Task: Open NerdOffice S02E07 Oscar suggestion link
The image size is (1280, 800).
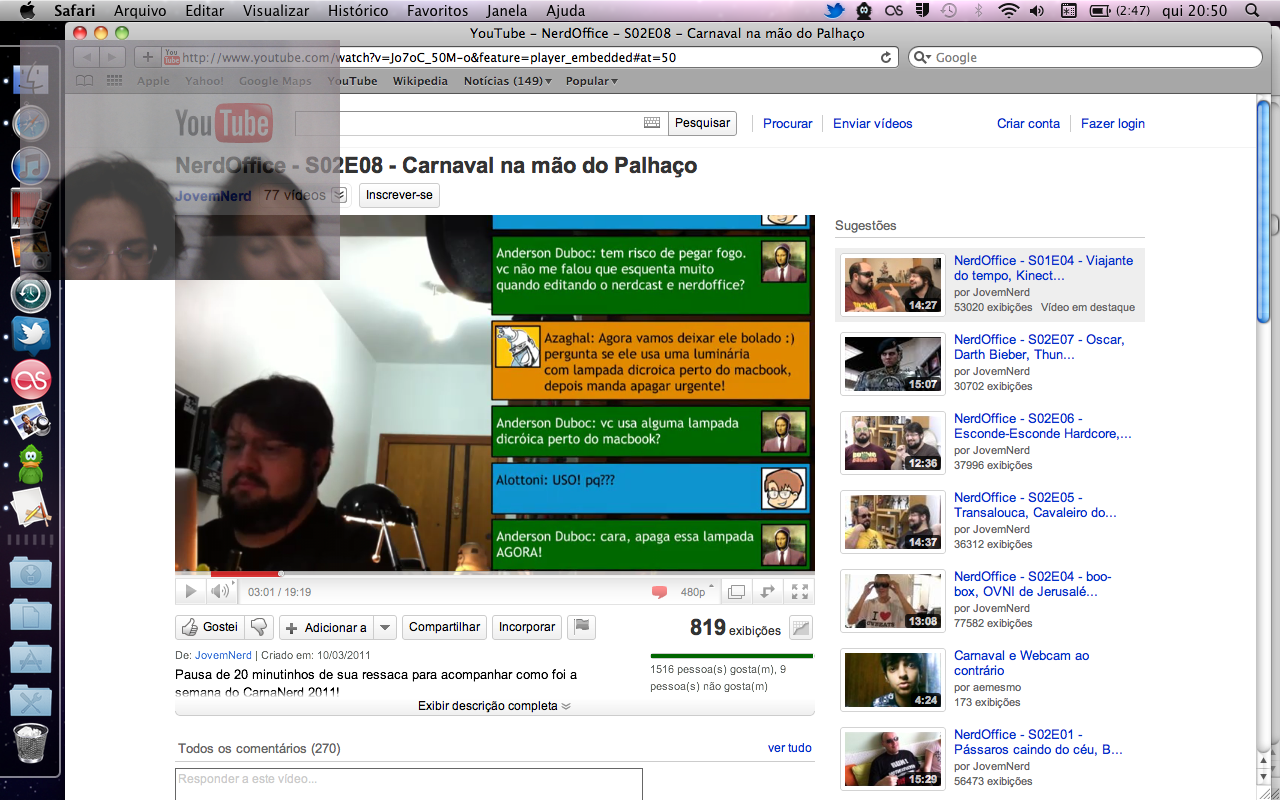Action: pyautogui.click(x=1039, y=347)
